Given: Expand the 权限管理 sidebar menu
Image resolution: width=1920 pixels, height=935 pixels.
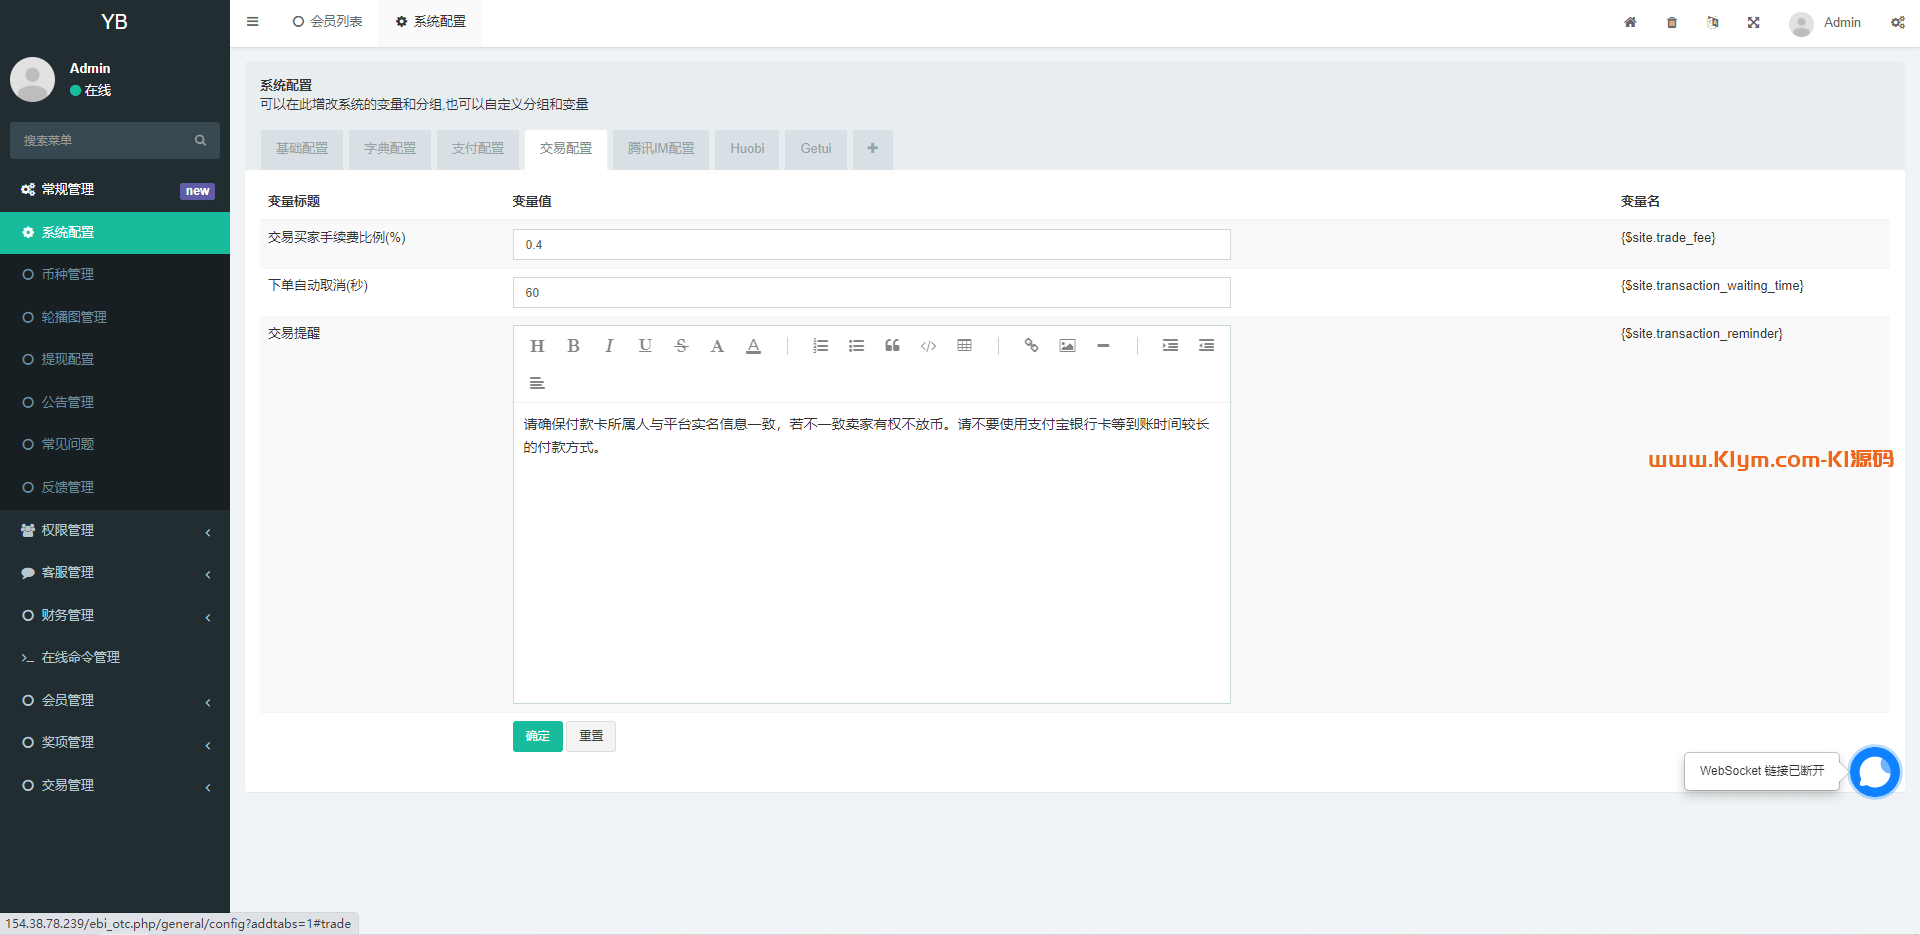Looking at the screenshot, I should tap(115, 530).
